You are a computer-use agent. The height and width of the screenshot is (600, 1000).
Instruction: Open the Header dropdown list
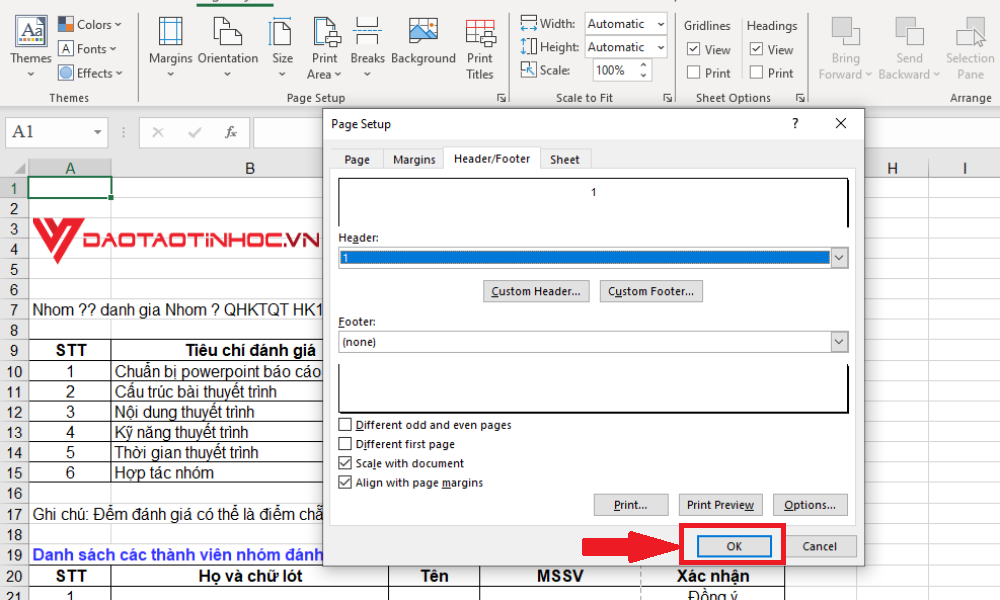tap(839, 257)
